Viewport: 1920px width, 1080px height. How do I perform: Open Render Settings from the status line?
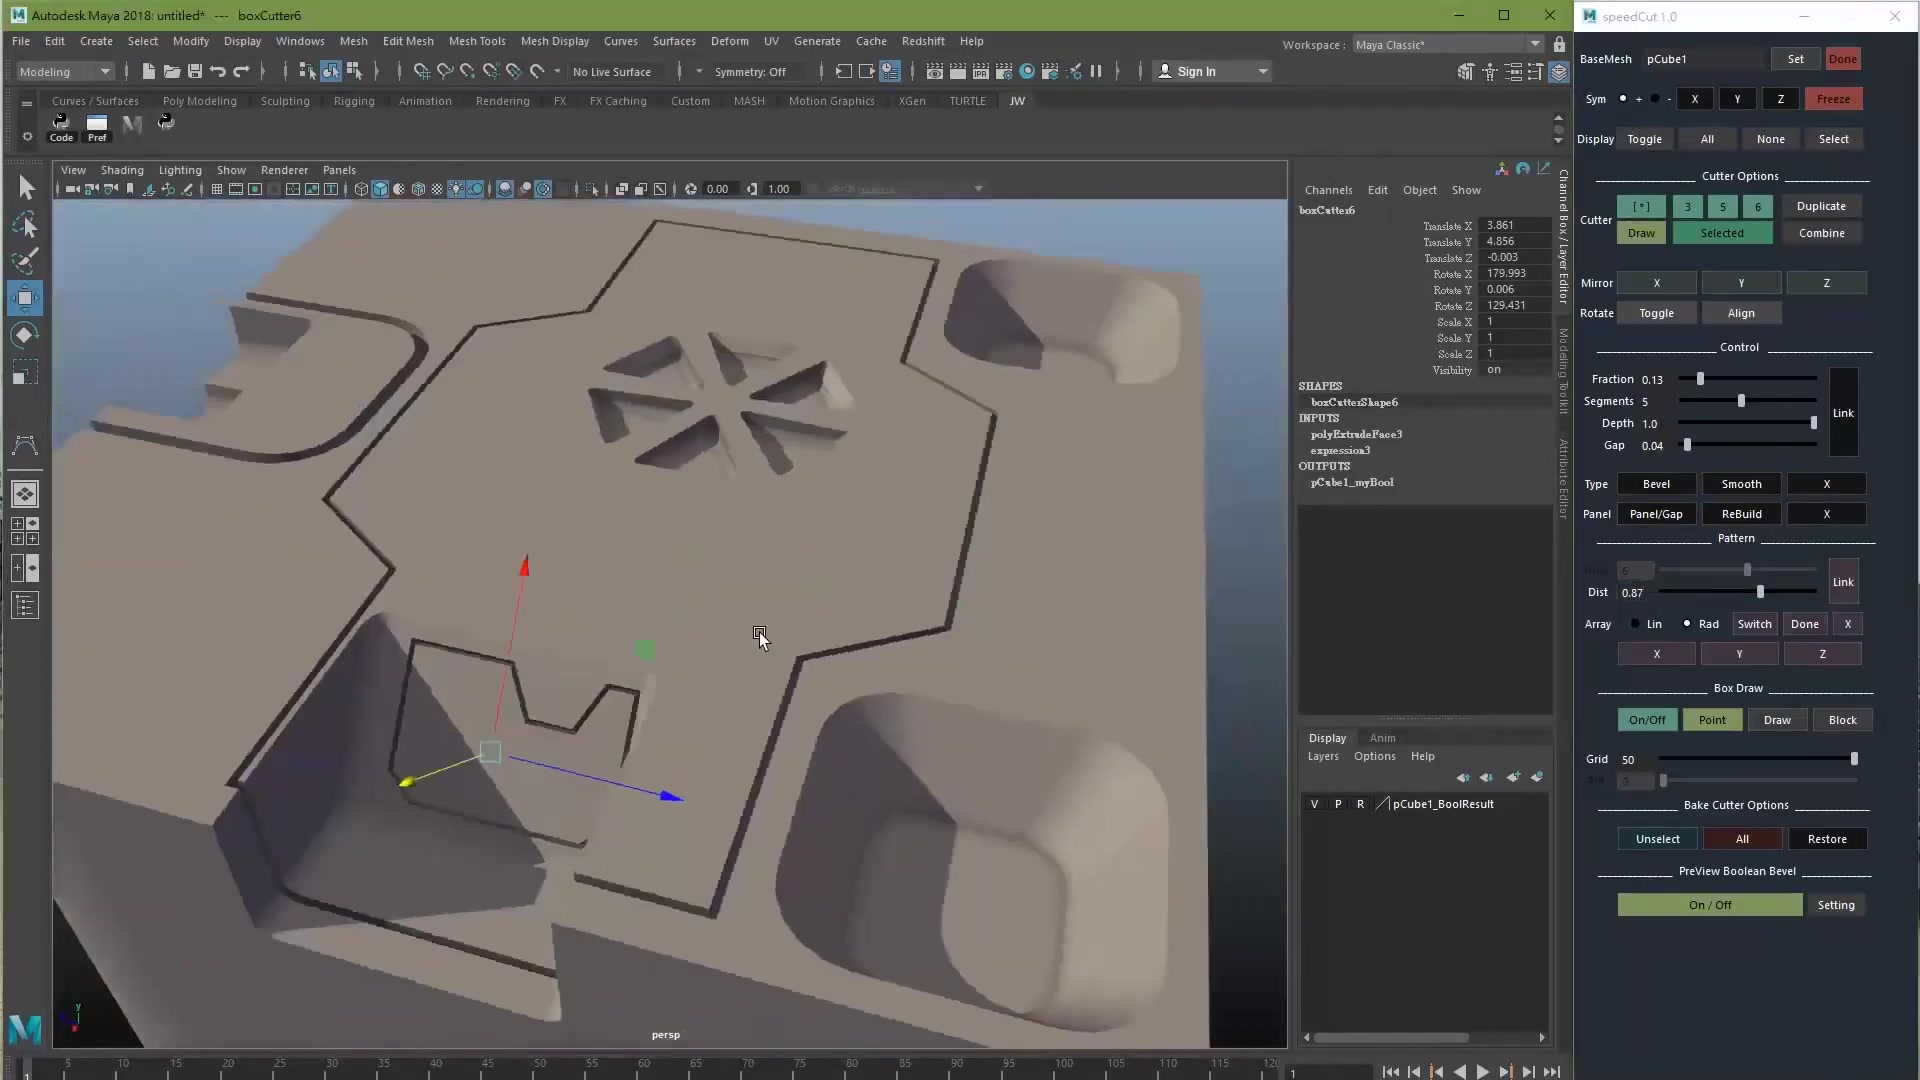[x=1004, y=71]
